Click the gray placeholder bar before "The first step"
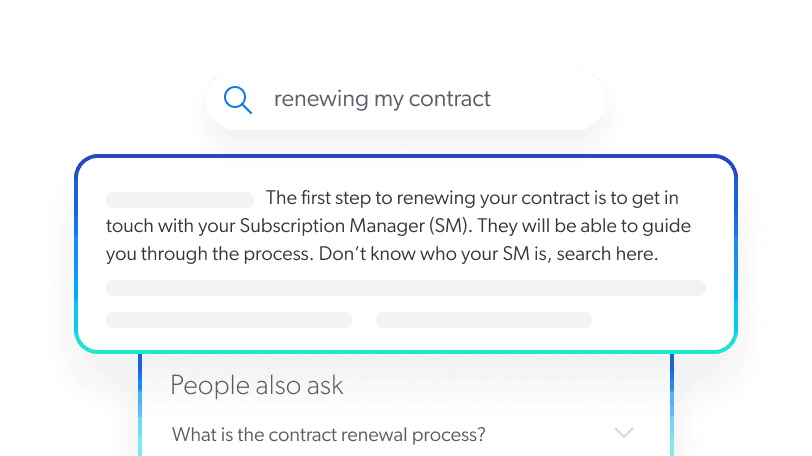The height and width of the screenshot is (456, 812). click(x=180, y=199)
